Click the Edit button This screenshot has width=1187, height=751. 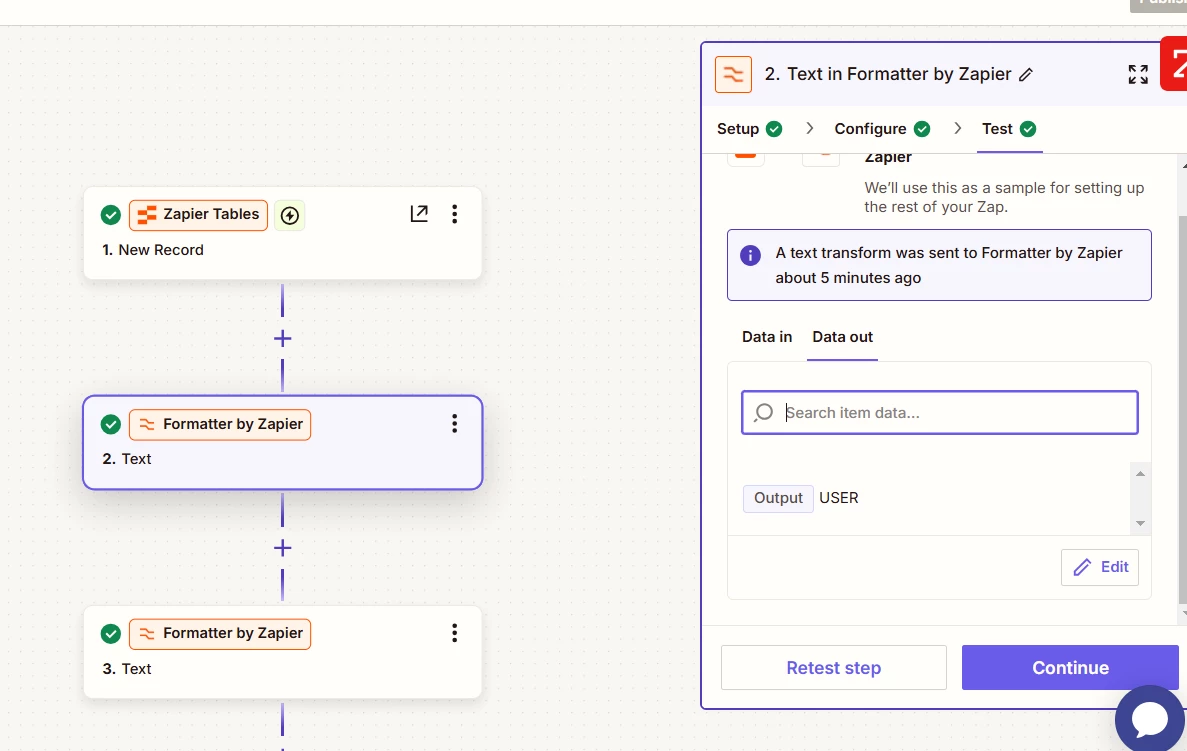click(1100, 567)
